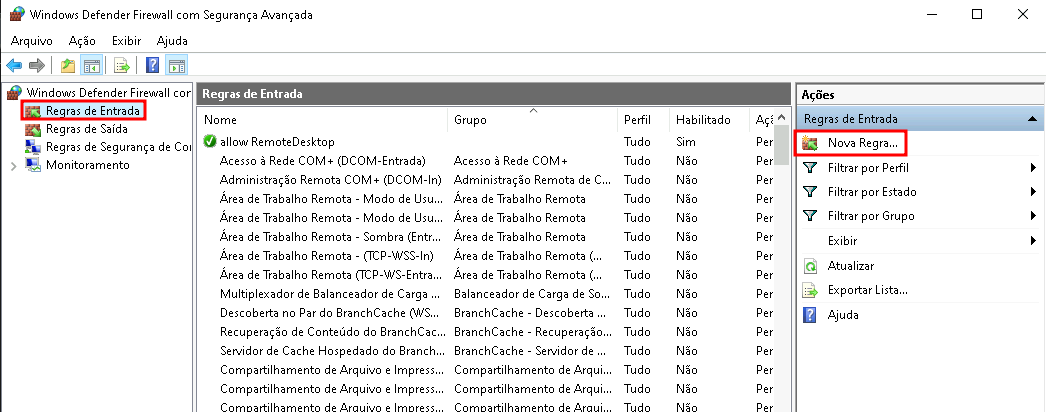Sort by the Nome column header
The height and width of the screenshot is (412, 1046).
[323, 120]
